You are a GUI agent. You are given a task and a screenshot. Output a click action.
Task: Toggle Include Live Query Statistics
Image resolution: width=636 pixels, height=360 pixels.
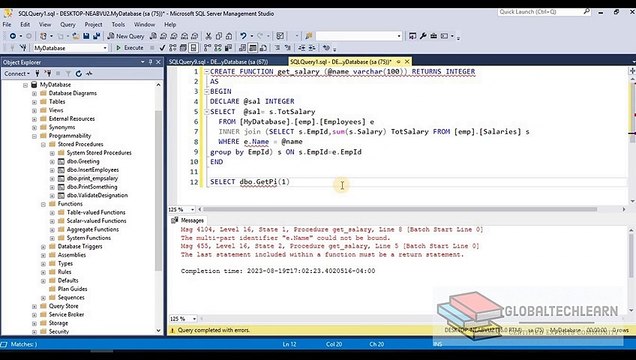(x=218, y=48)
